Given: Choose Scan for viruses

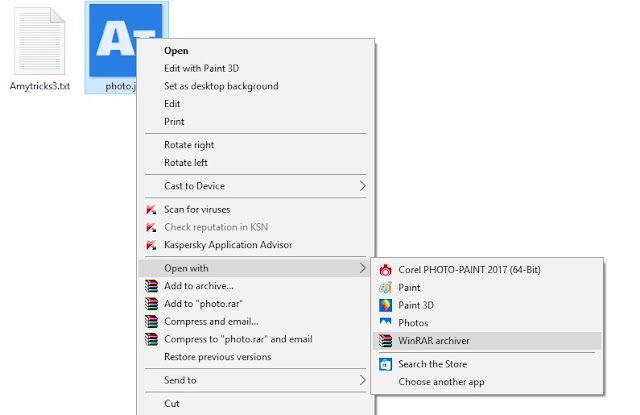Looking at the screenshot, I should (256, 210).
